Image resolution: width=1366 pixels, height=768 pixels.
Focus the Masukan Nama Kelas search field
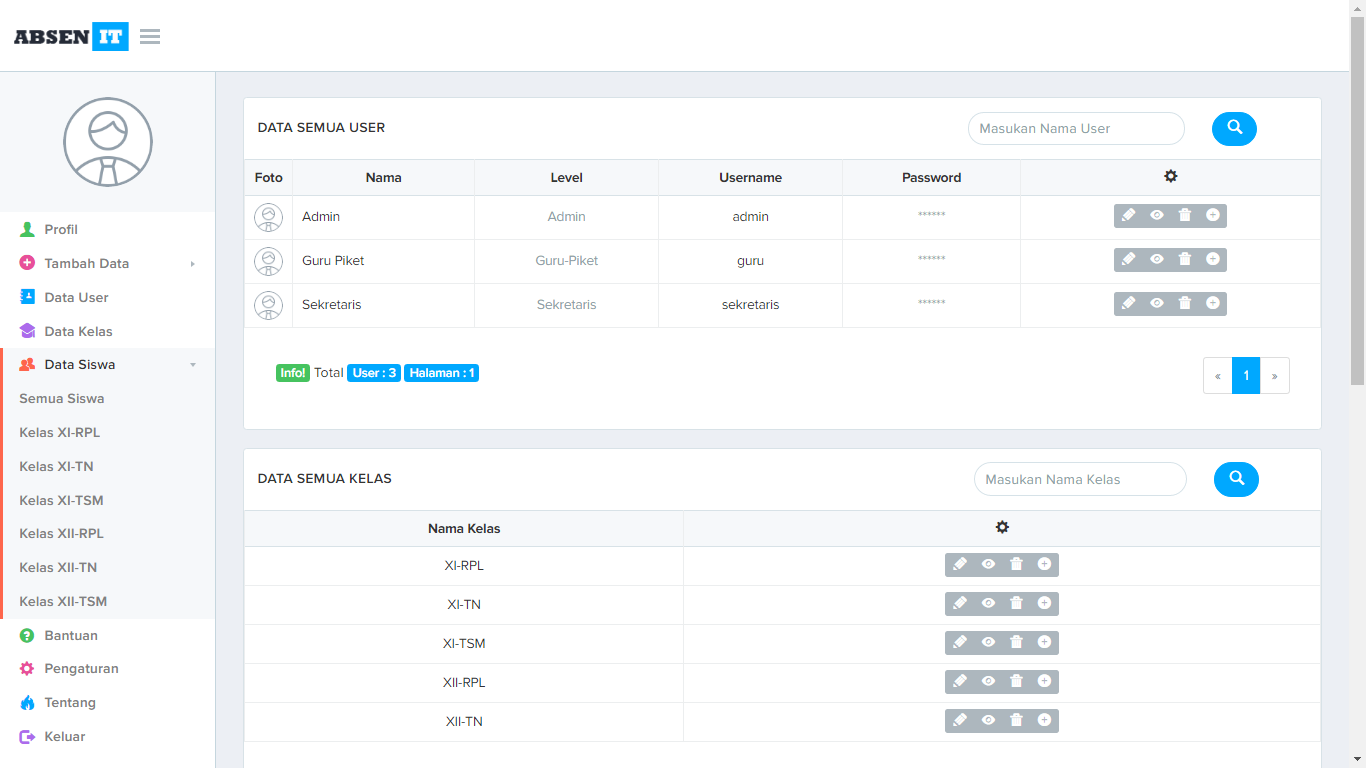1080,479
